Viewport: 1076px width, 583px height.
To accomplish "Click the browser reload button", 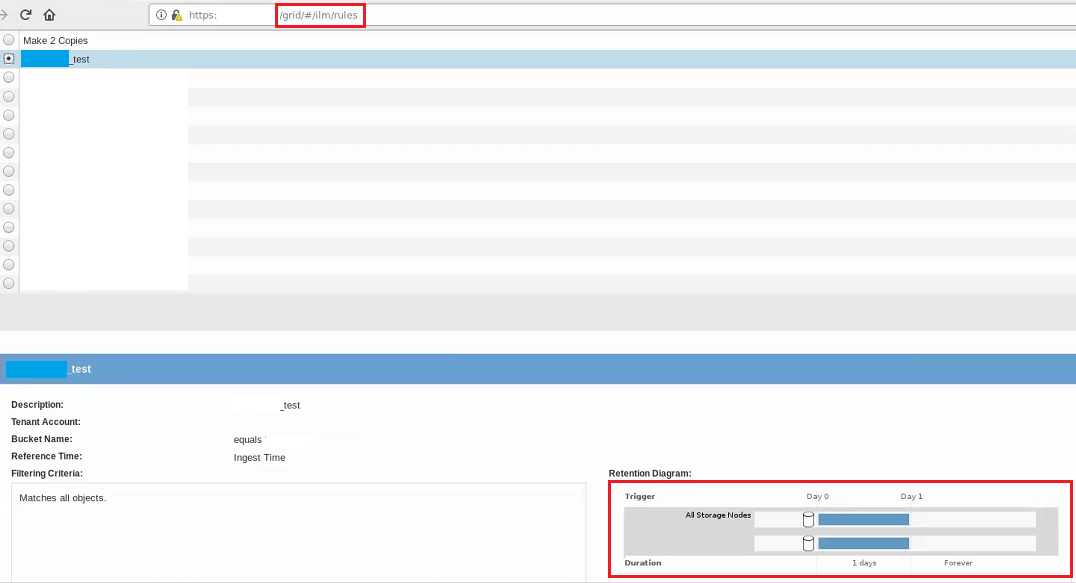I will pos(26,15).
